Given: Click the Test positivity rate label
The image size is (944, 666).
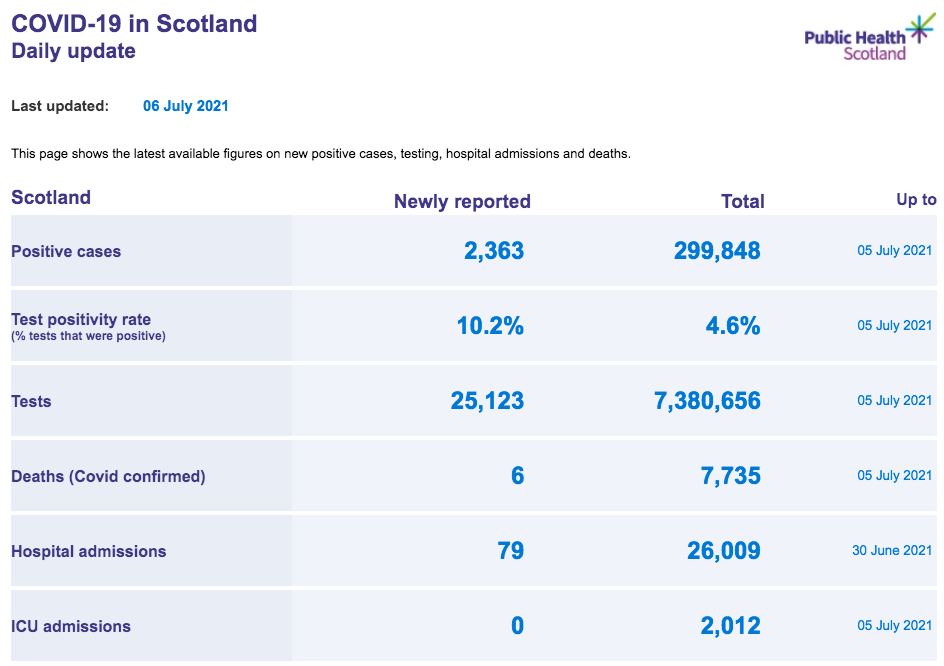Looking at the screenshot, I should [81, 319].
